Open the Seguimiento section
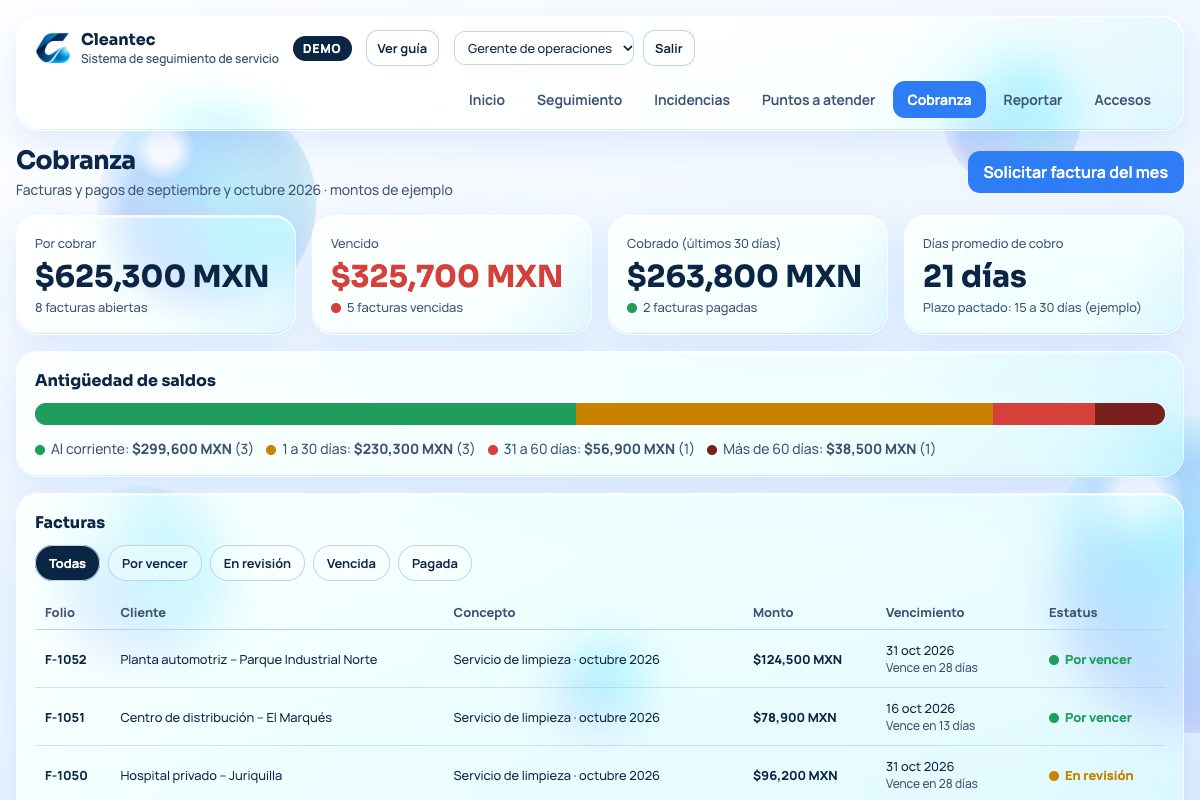Screen dimensions: 1200x800 [x=579, y=100]
